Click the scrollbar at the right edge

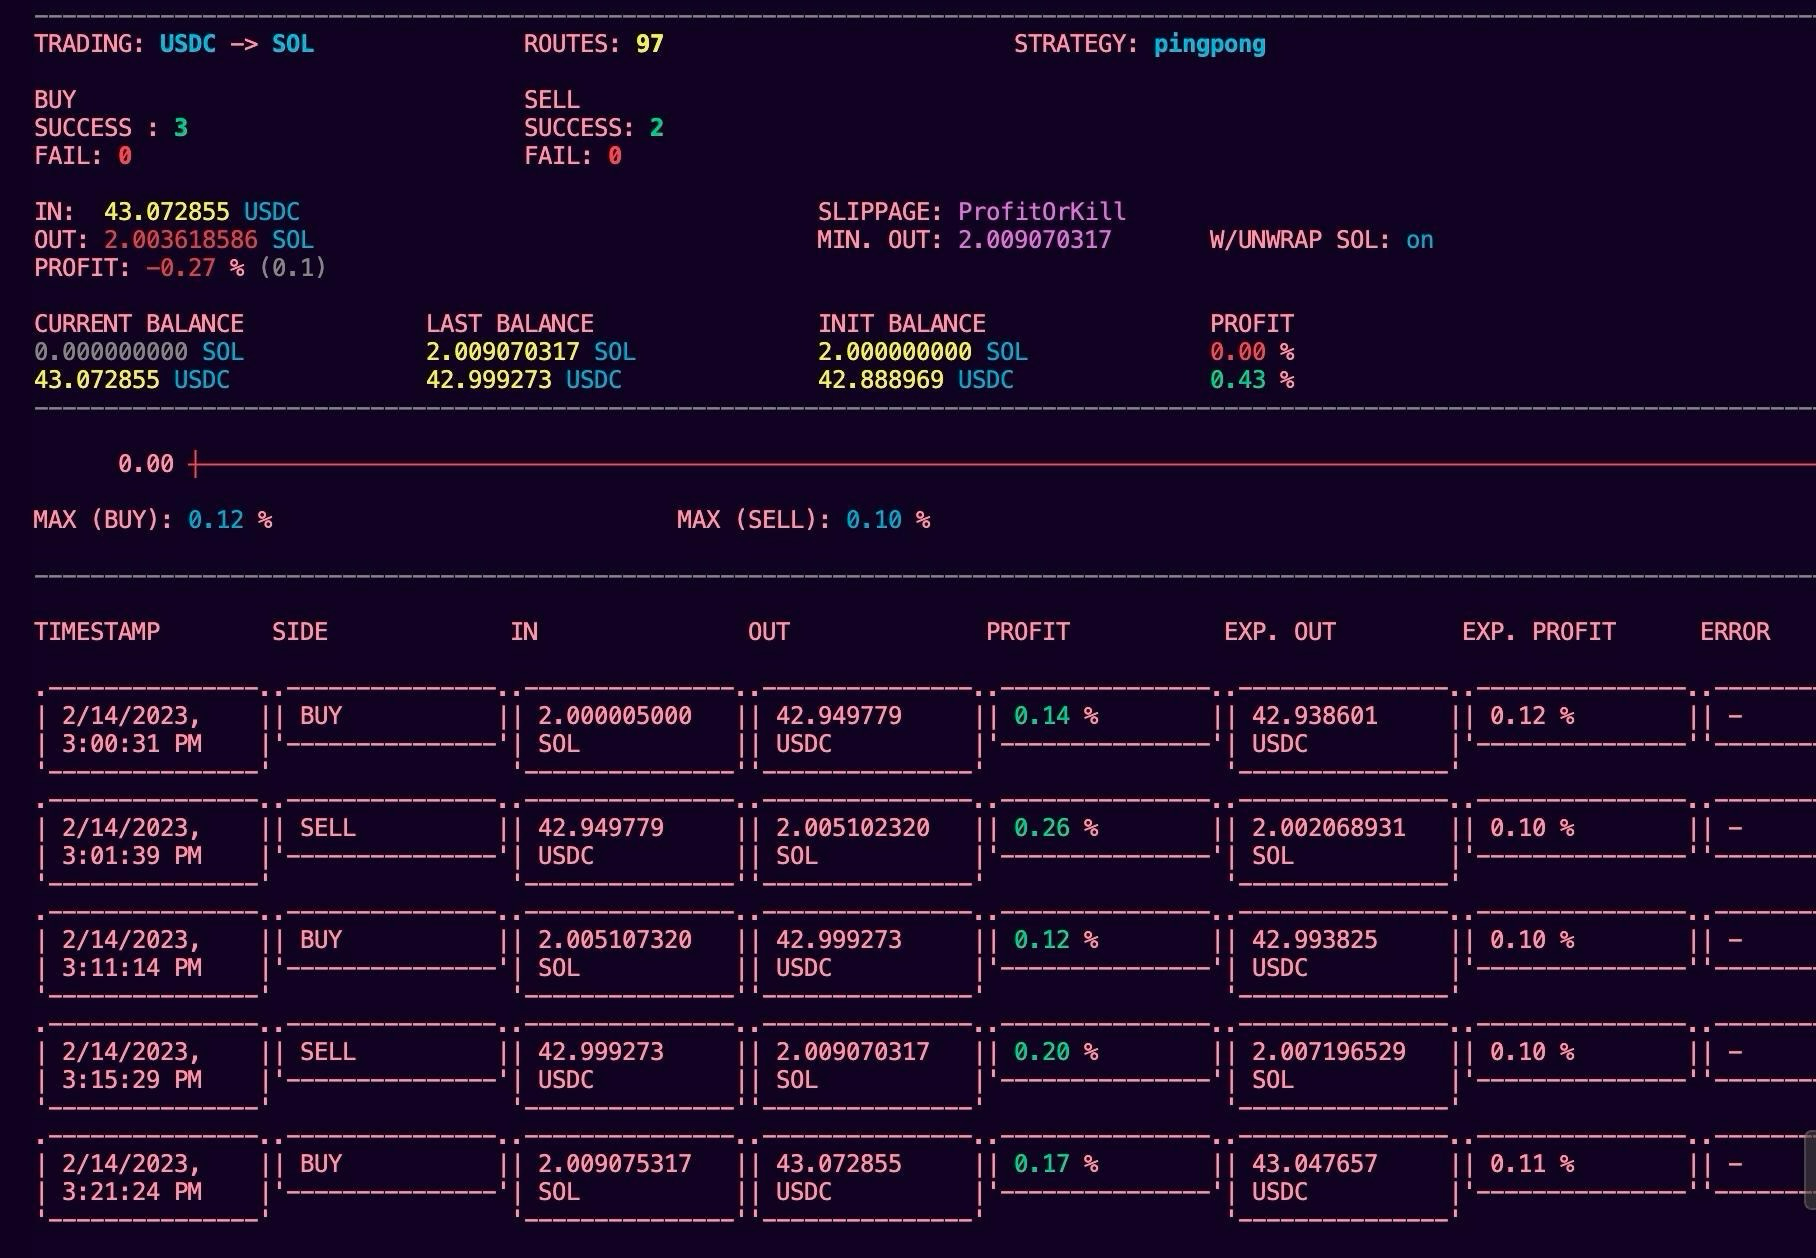tap(1809, 1170)
